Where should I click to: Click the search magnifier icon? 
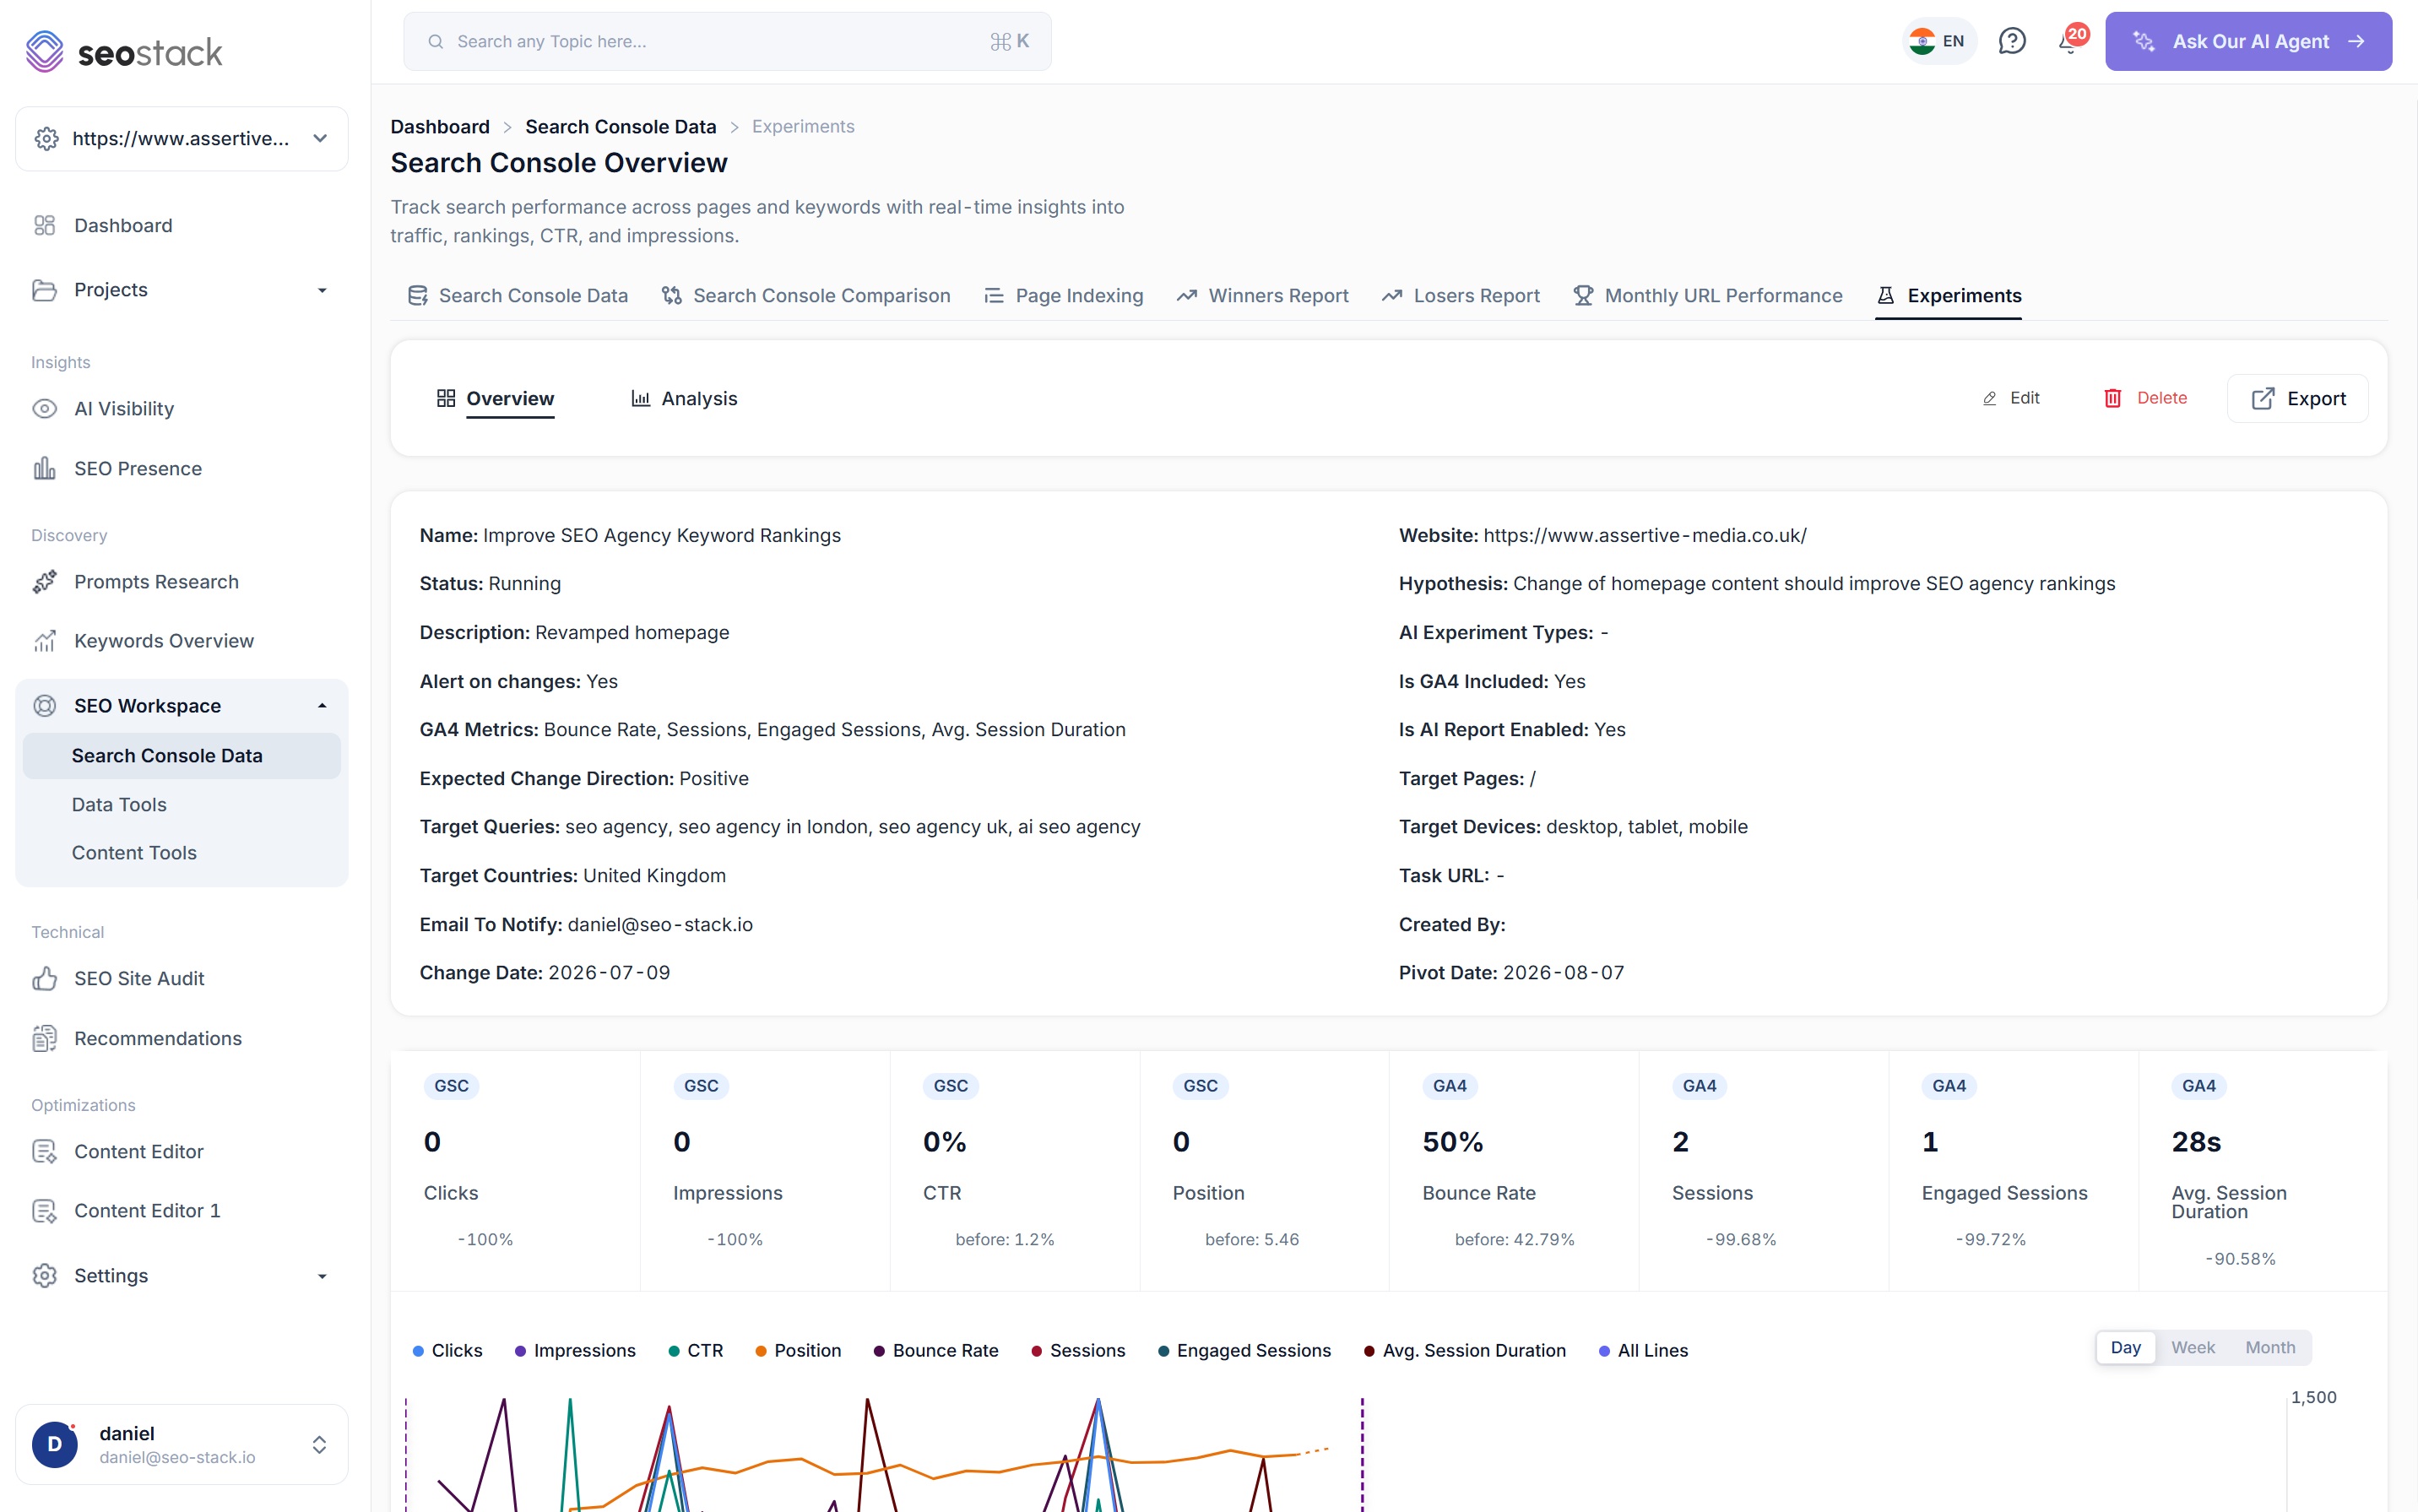coord(435,42)
